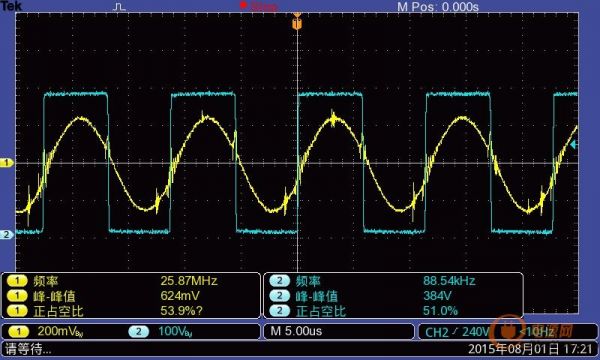Select the 25.87MHz frequency reading
The width and height of the screenshot is (600, 360).
189,281
